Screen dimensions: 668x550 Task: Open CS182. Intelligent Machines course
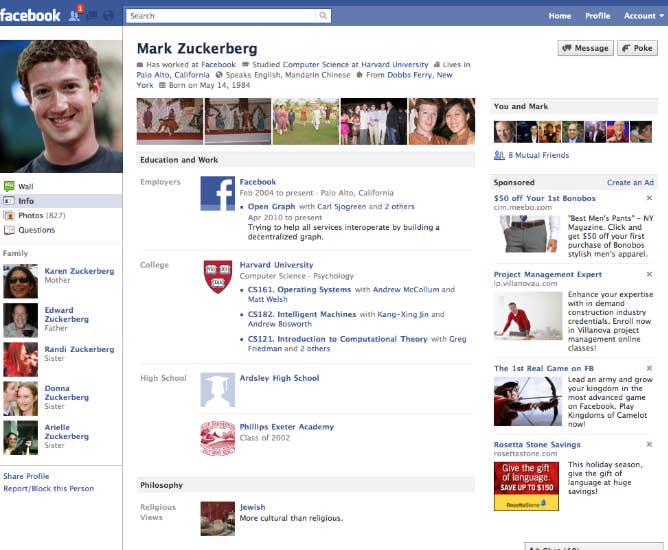pyautogui.click(x=302, y=314)
